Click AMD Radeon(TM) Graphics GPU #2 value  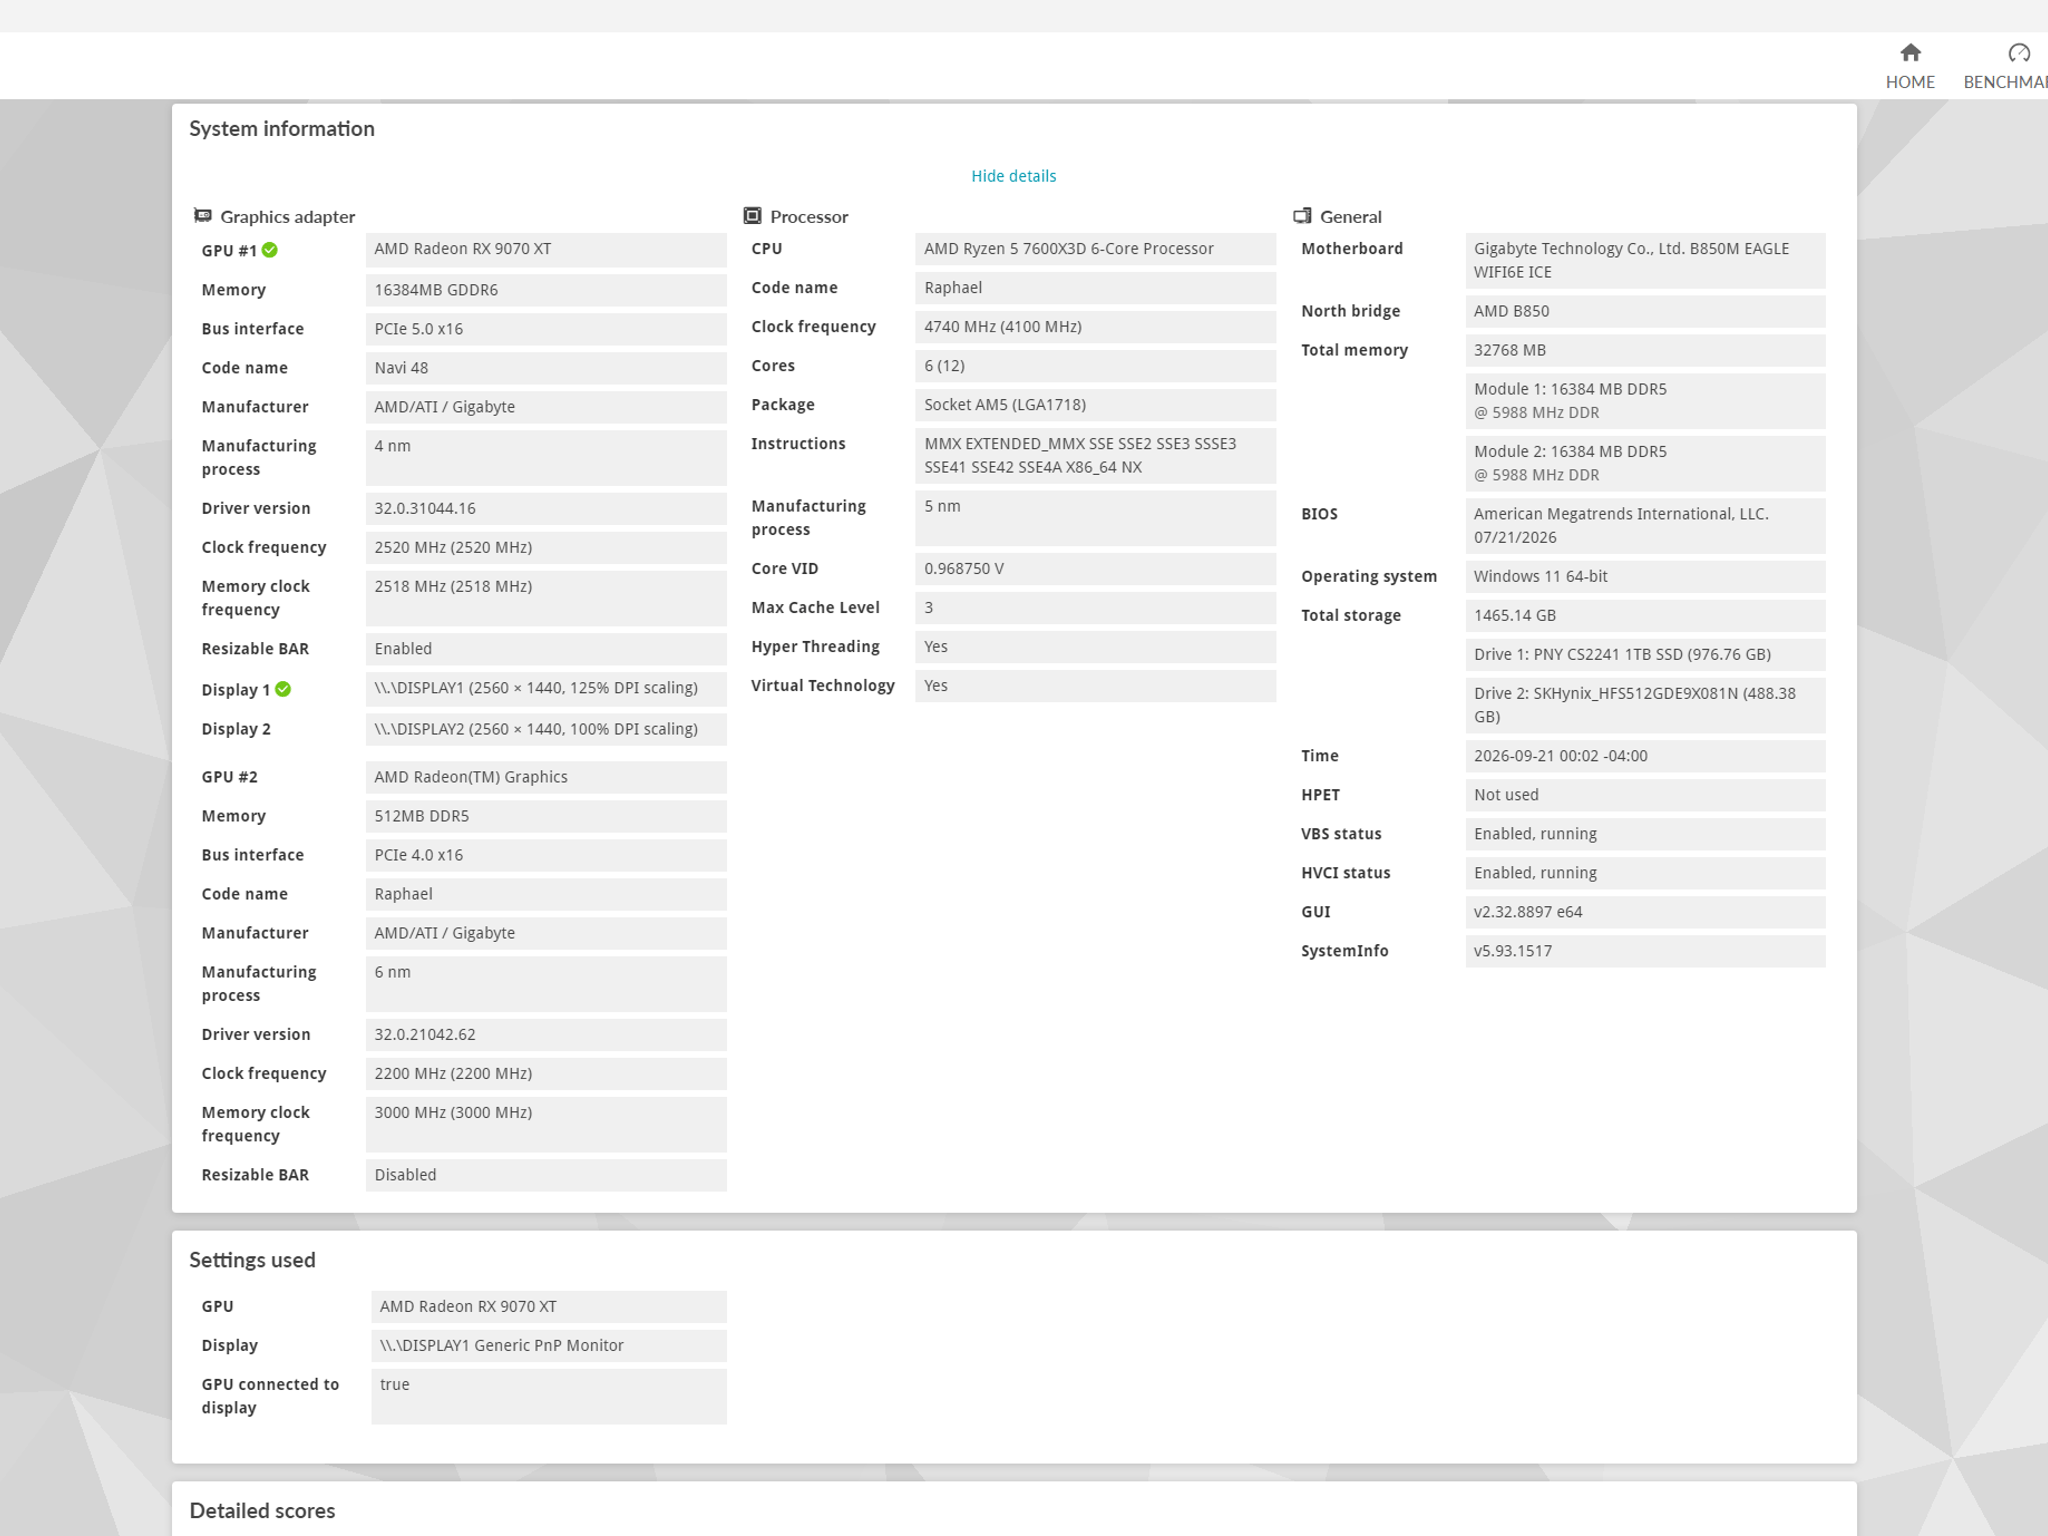tap(546, 777)
